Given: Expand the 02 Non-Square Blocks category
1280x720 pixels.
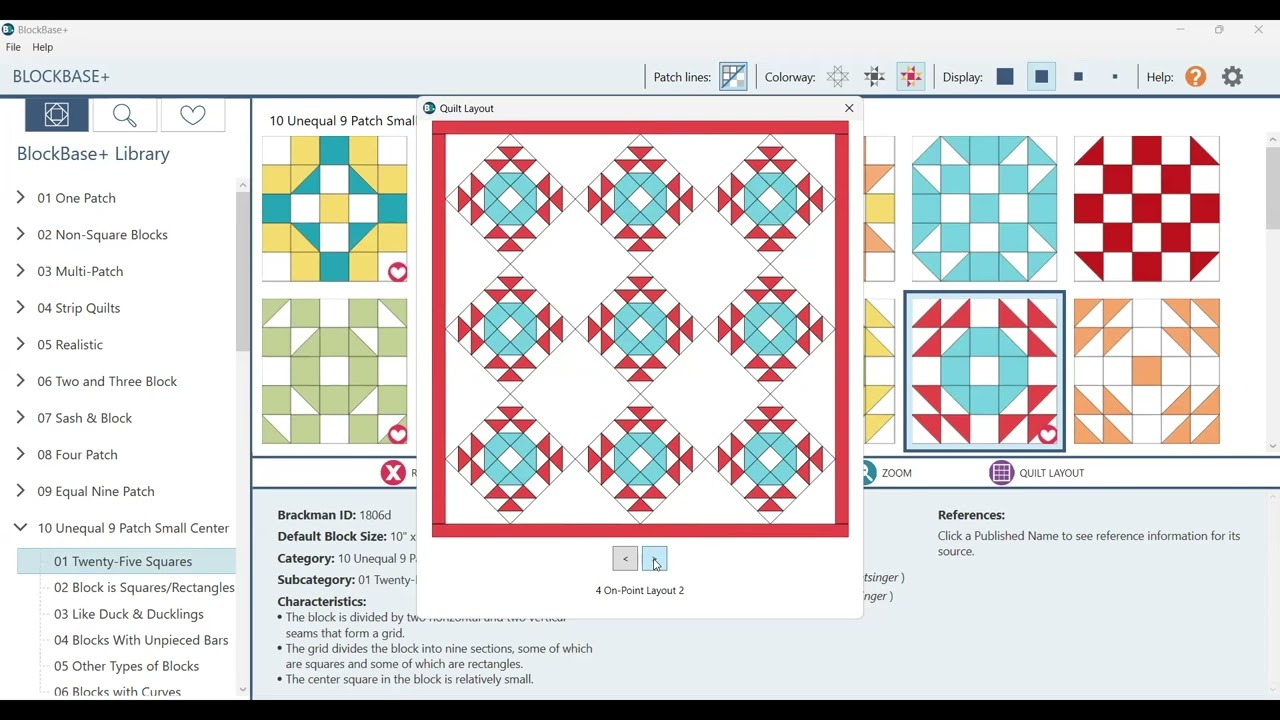Looking at the screenshot, I should (20, 234).
